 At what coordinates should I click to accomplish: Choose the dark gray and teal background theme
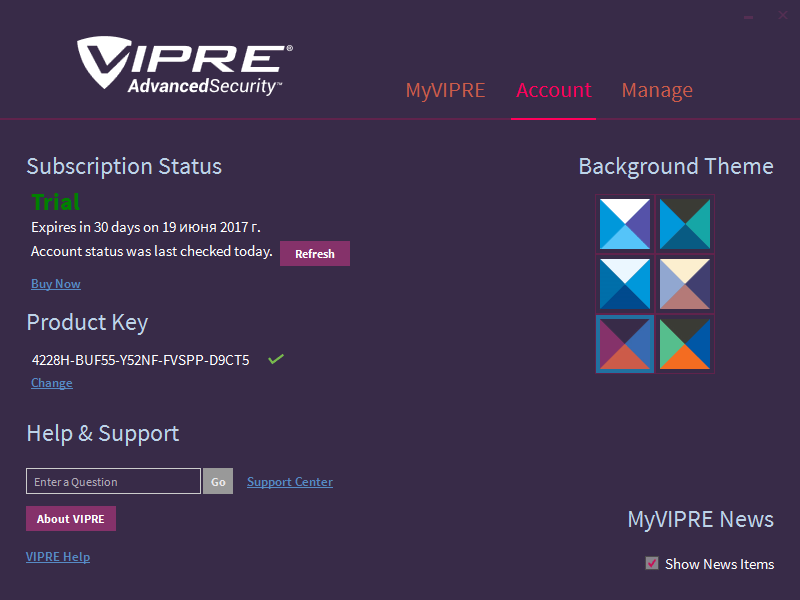685,224
